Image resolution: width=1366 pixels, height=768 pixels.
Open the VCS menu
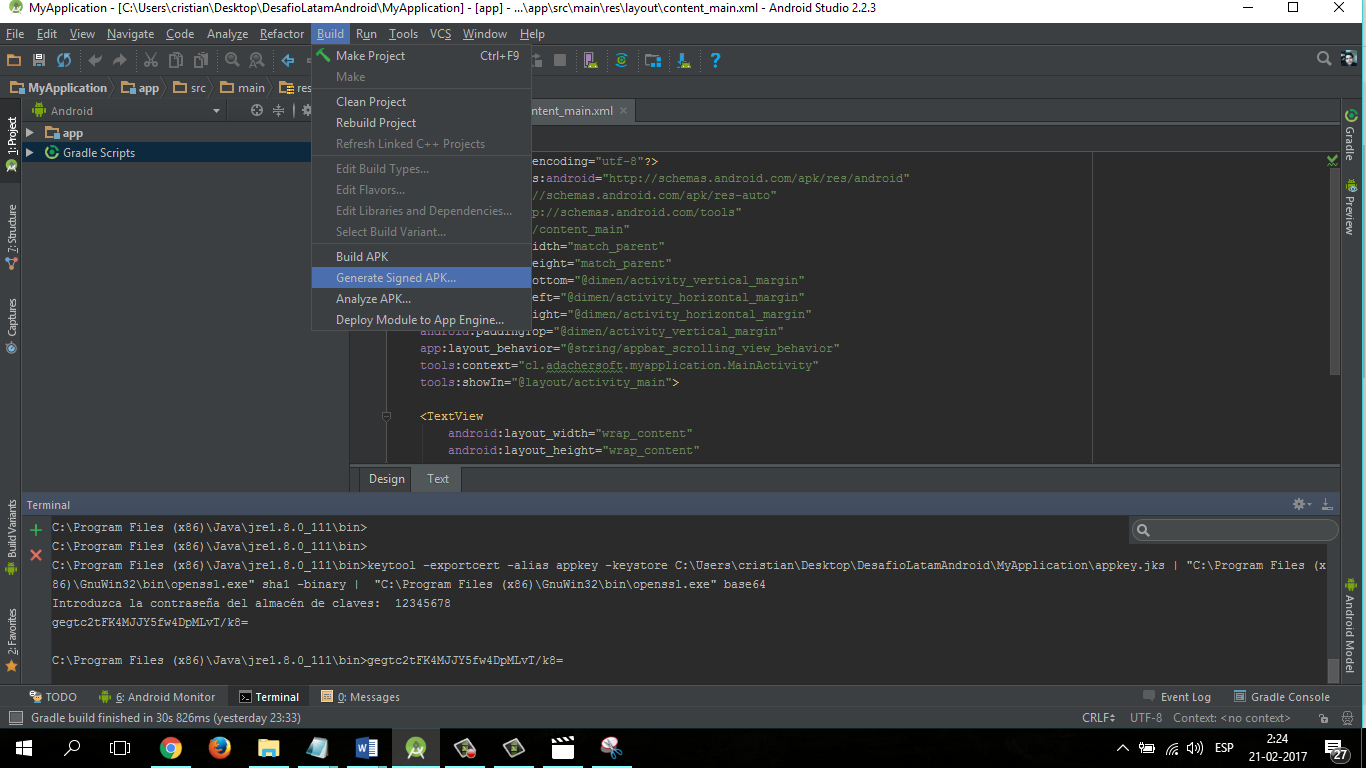pos(440,34)
